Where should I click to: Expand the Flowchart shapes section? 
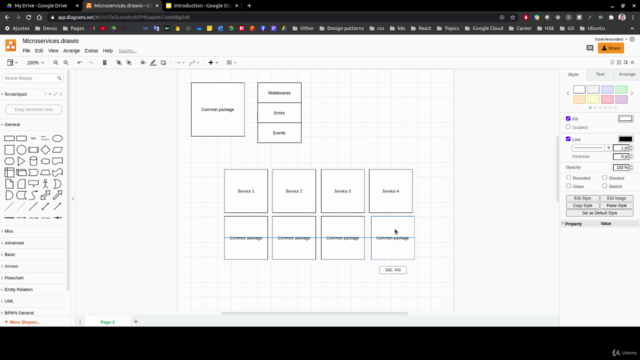pos(14,278)
